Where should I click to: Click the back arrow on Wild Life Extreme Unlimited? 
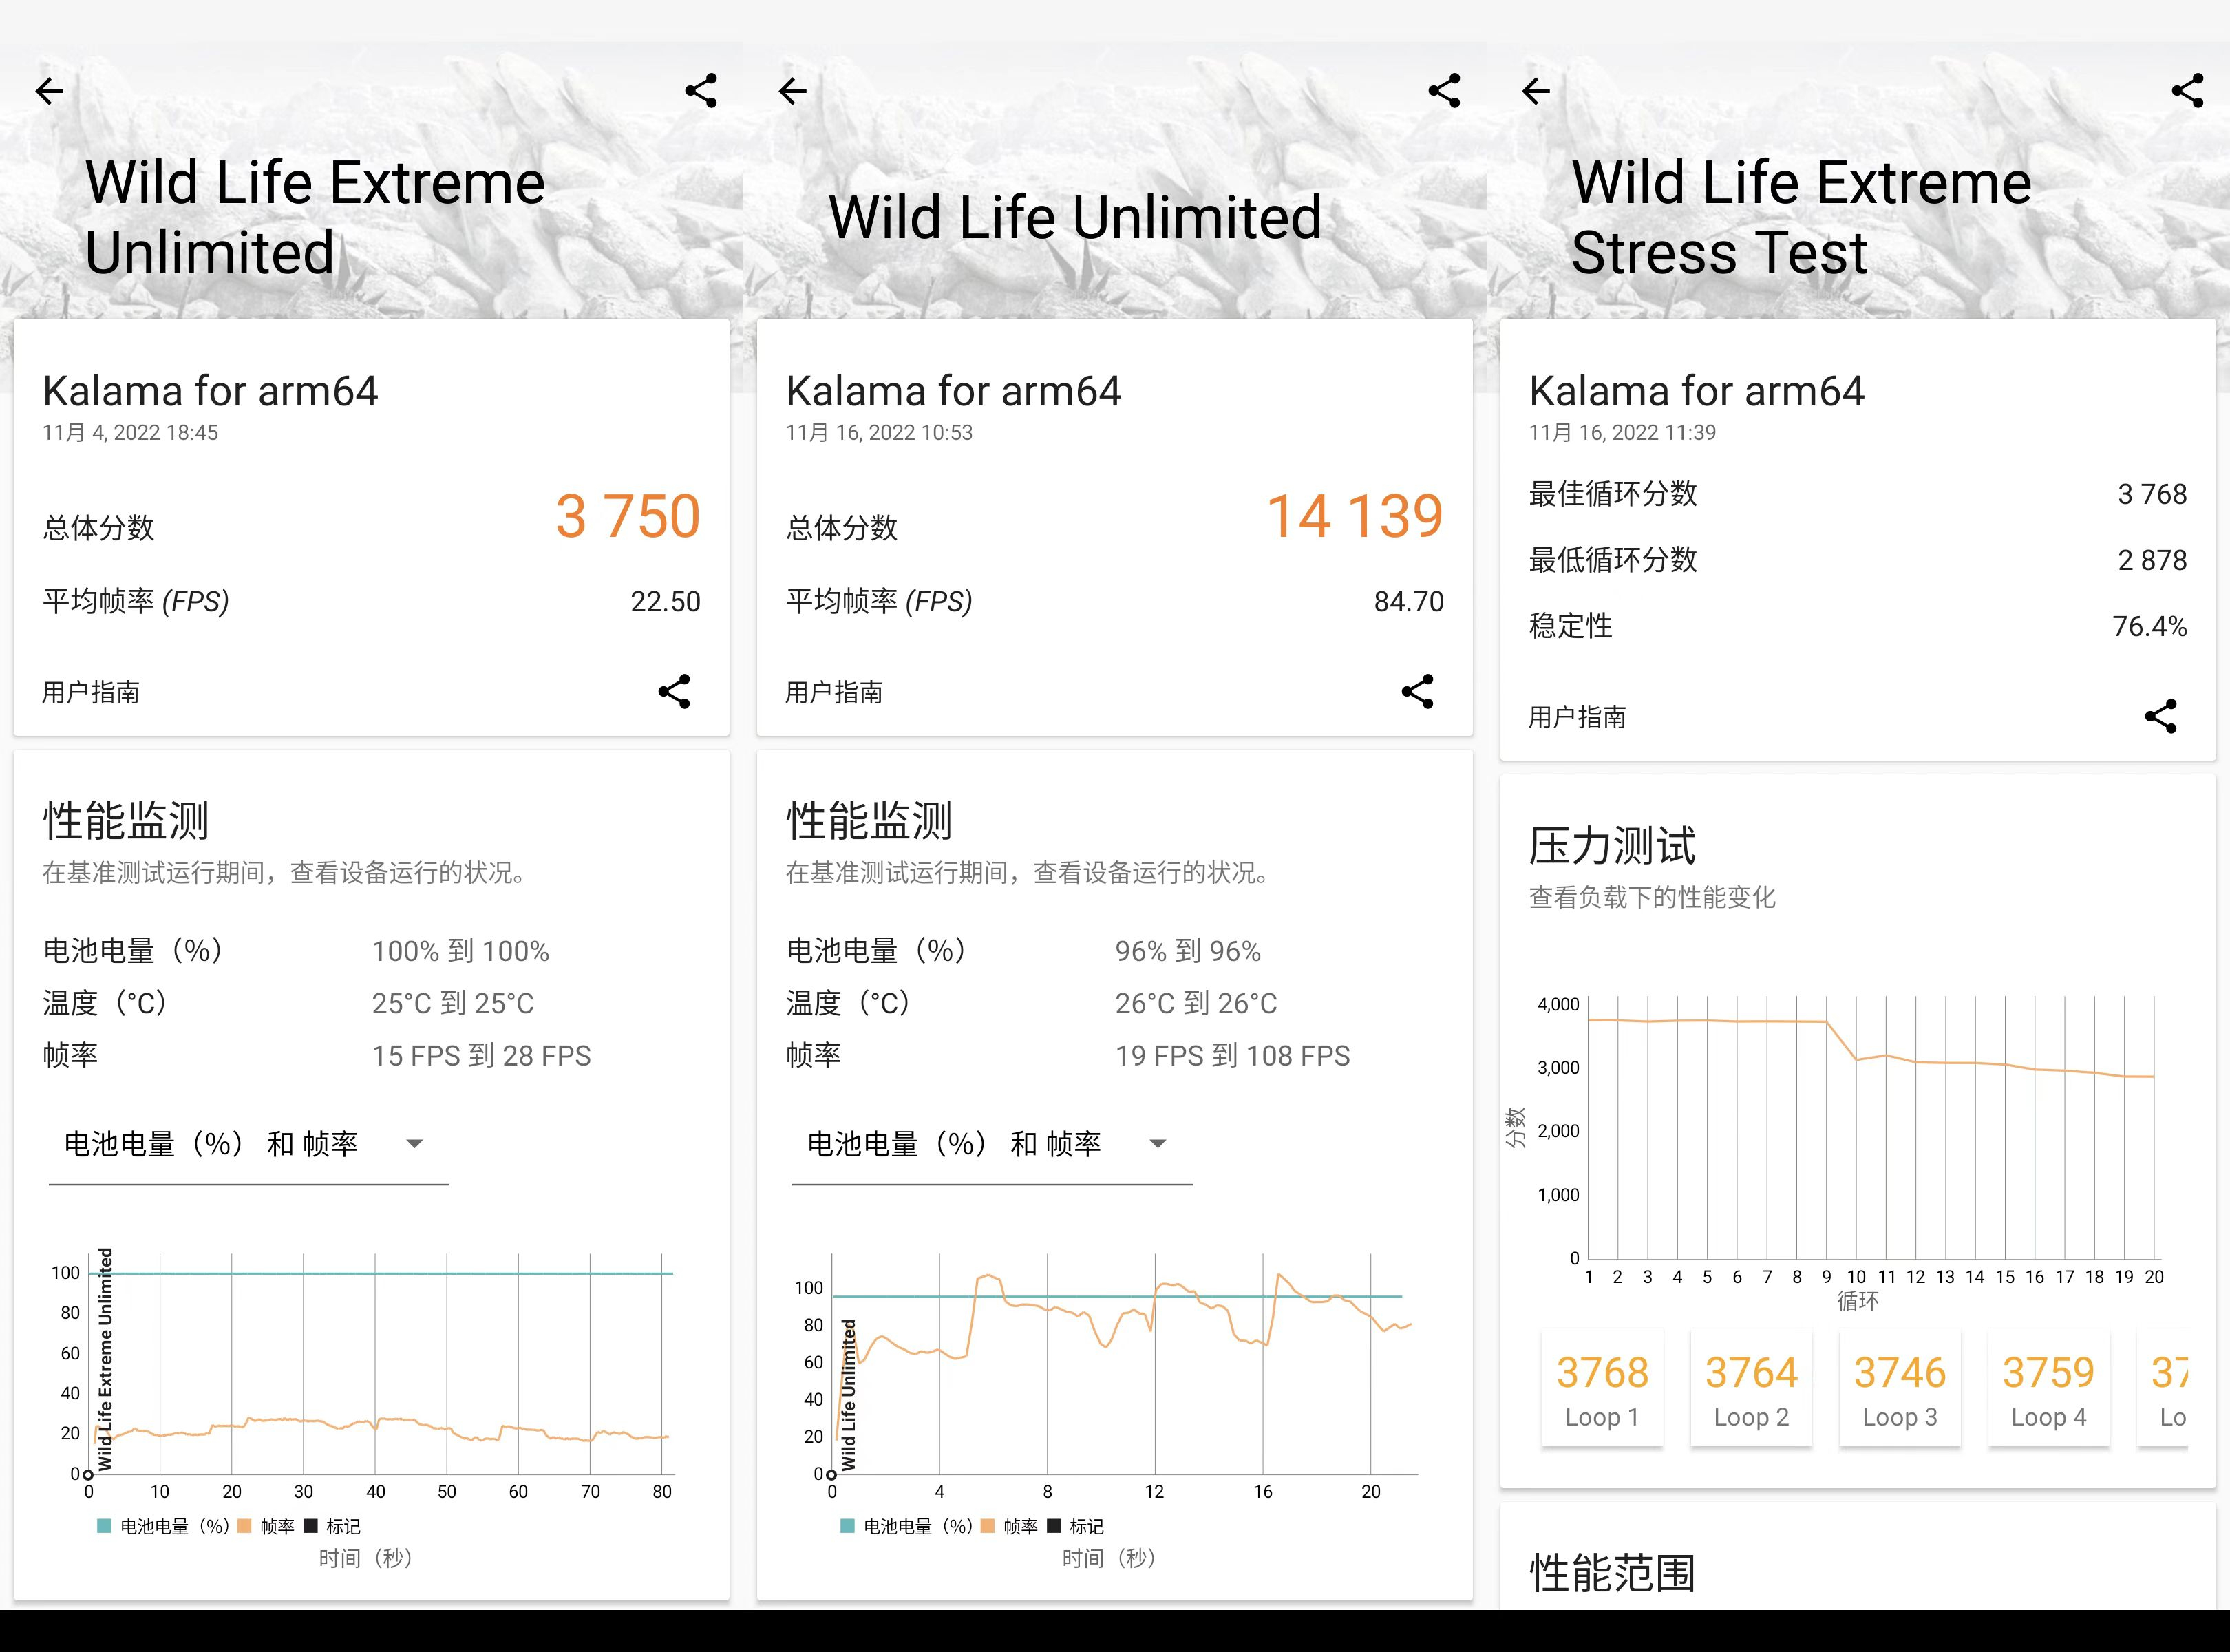[x=49, y=91]
